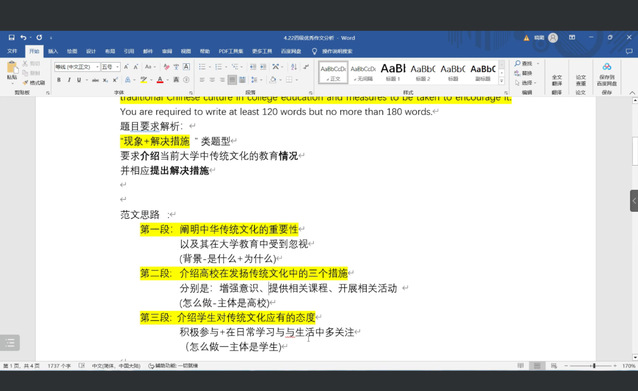Toggle italic formatting button
638x391 pixels.
[69, 80]
